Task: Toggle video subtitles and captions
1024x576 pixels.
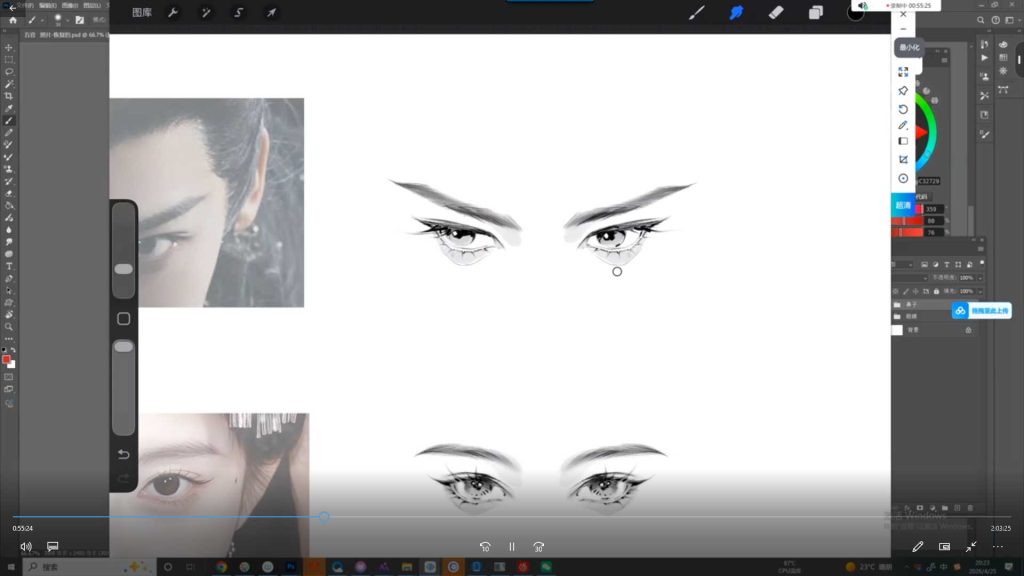Action: [52, 546]
